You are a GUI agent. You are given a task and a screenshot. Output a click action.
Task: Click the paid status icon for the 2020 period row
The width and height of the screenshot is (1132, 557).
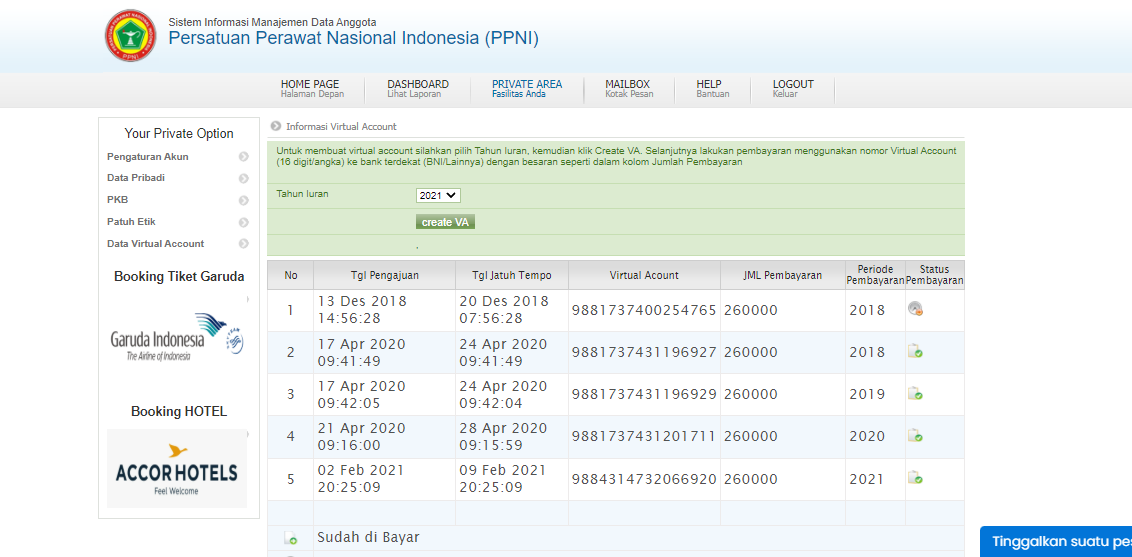click(915, 435)
